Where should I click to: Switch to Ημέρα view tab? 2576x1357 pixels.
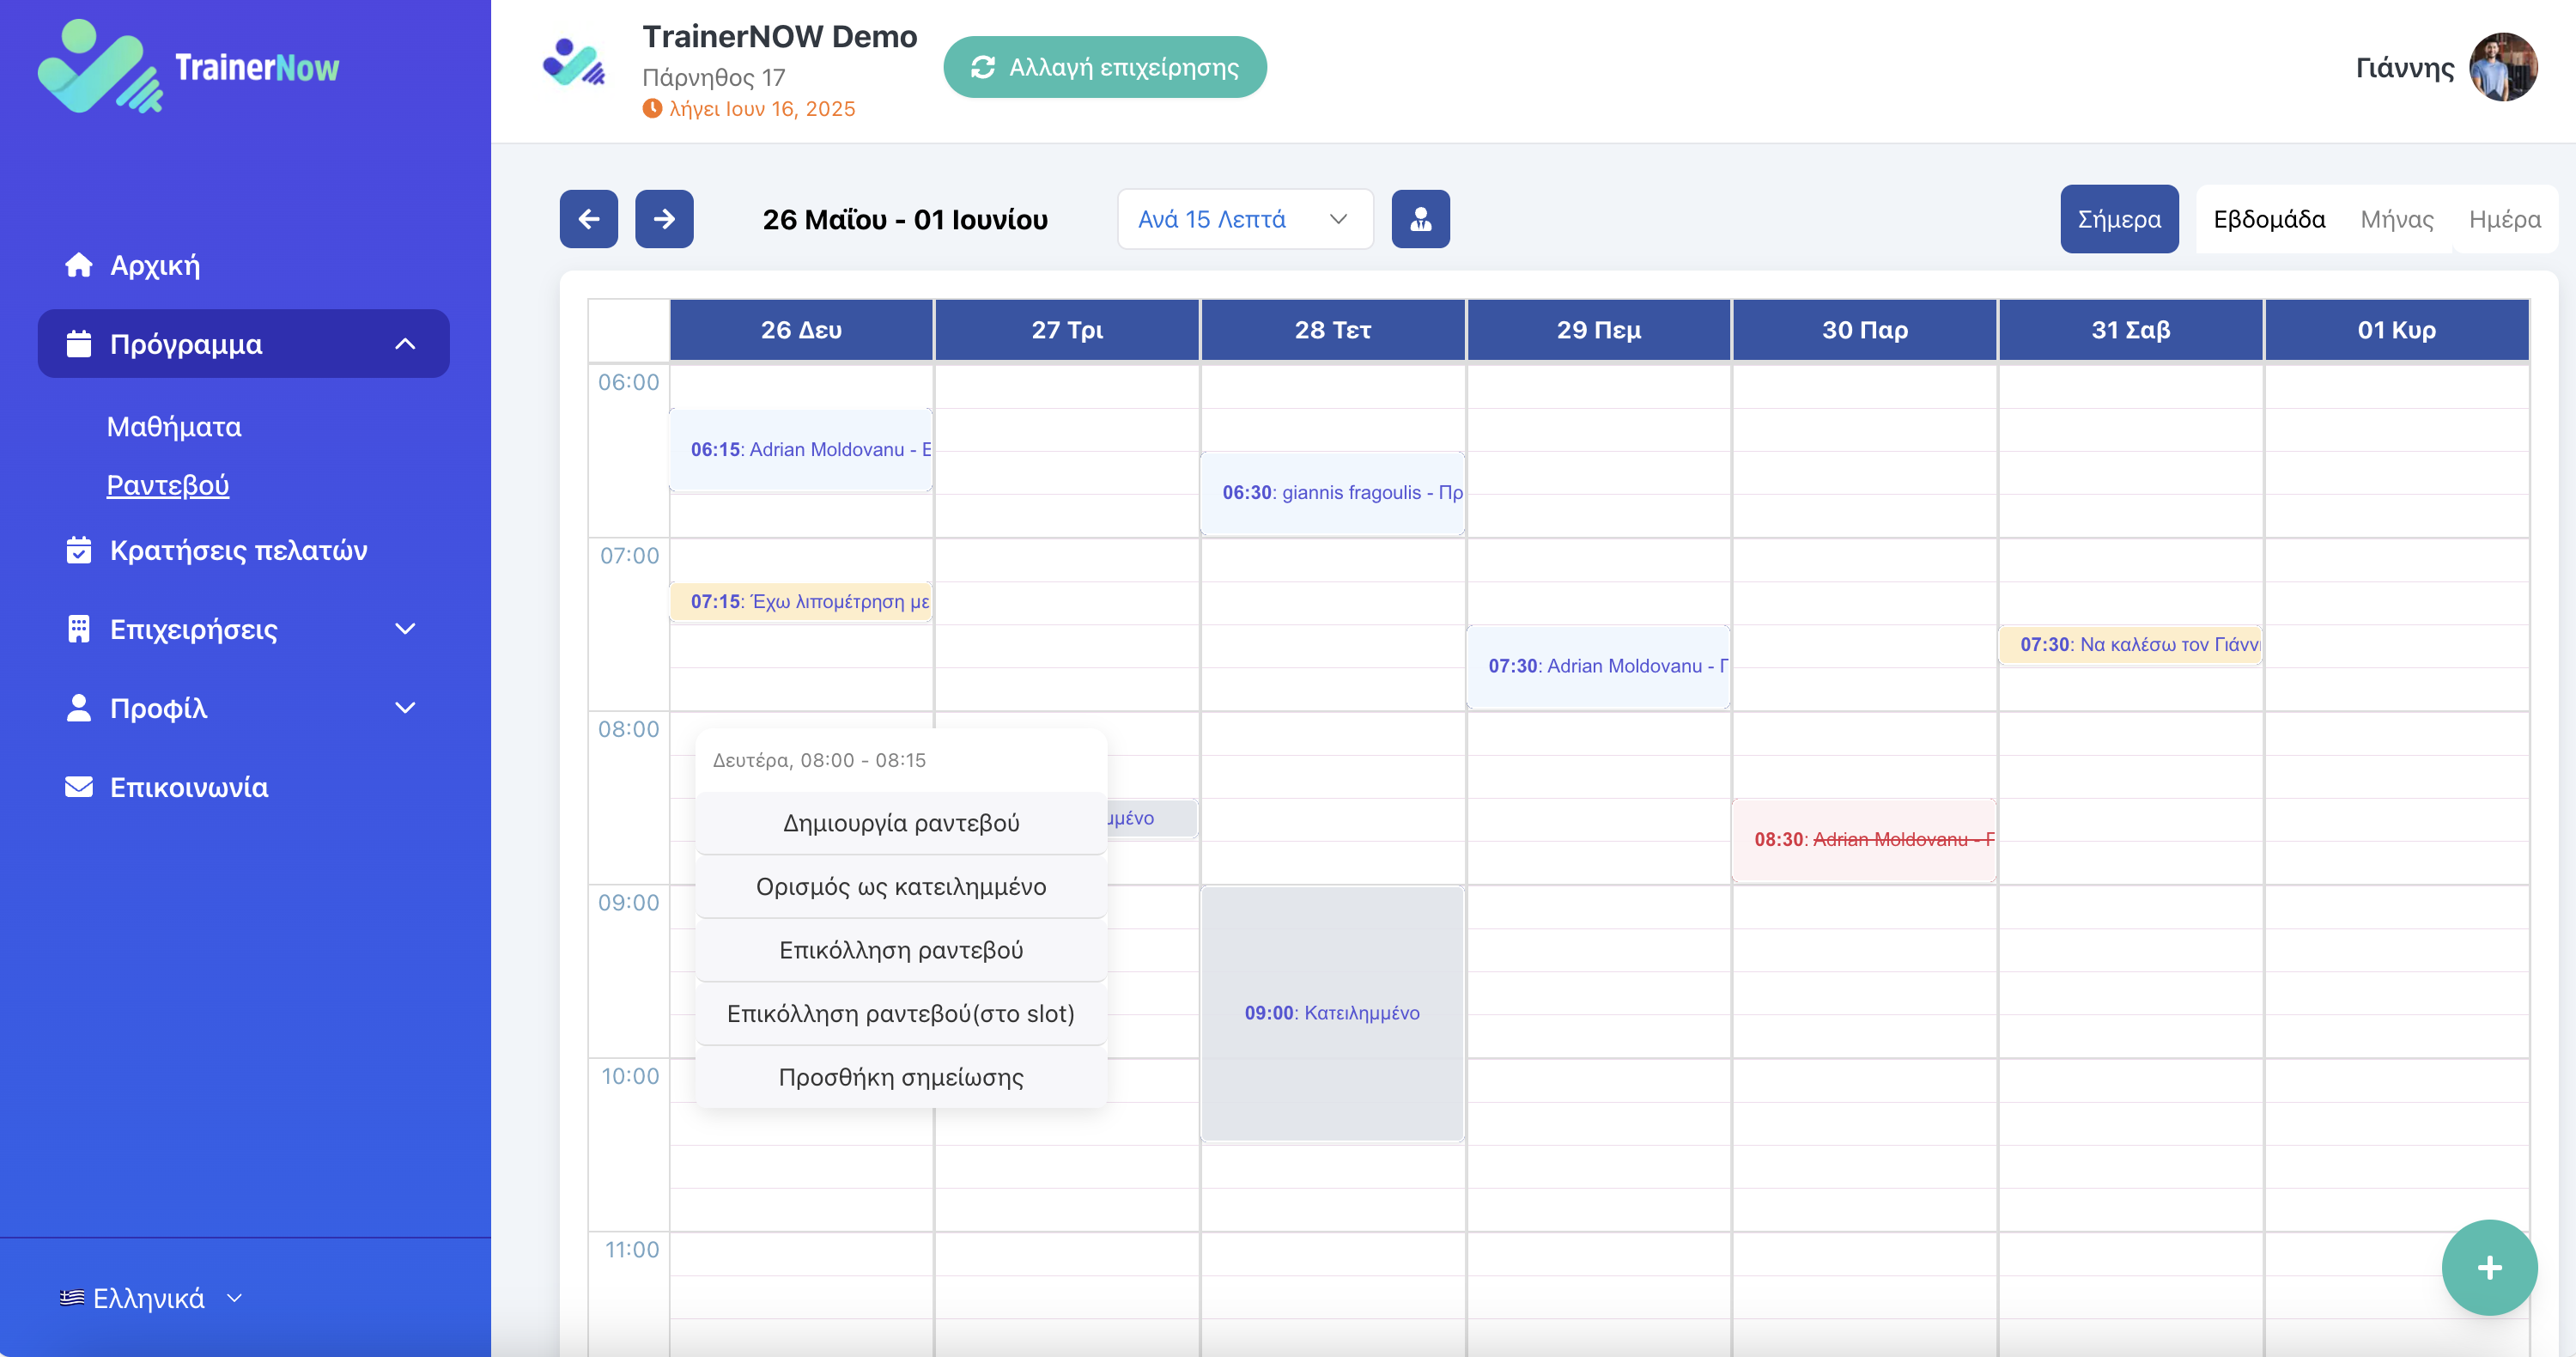(2504, 219)
